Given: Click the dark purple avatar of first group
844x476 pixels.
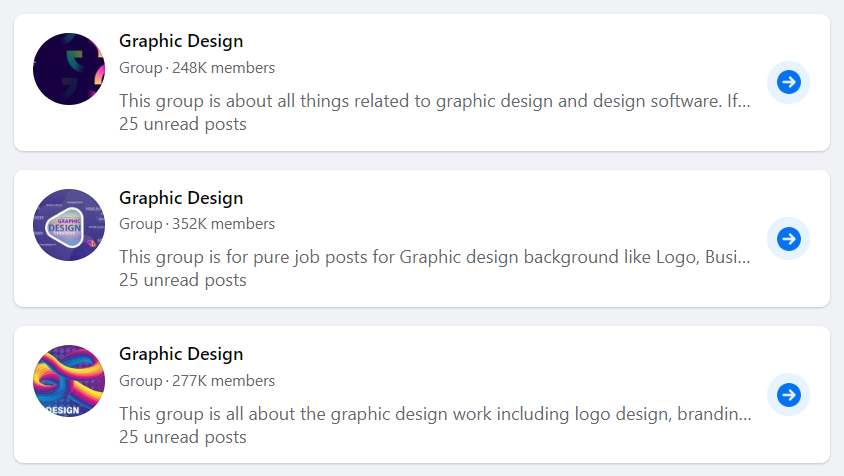Looking at the screenshot, I should coord(69,69).
